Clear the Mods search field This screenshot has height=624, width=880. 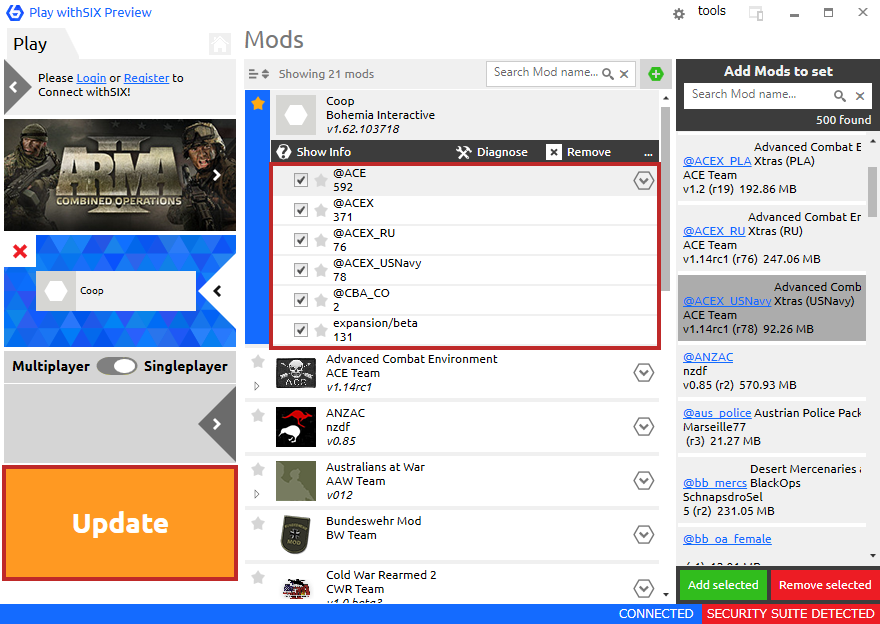point(624,74)
